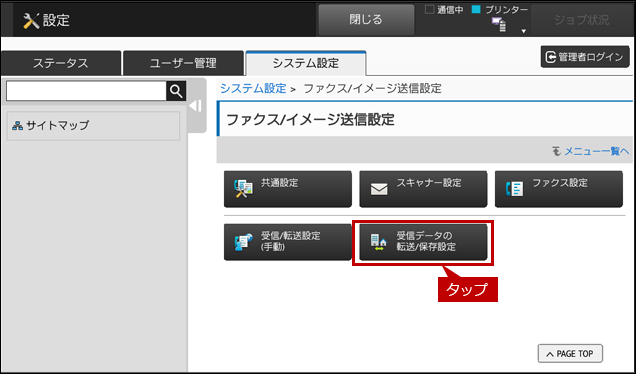Open the ジョブ状況 button
The image size is (636, 374).
(582, 20)
